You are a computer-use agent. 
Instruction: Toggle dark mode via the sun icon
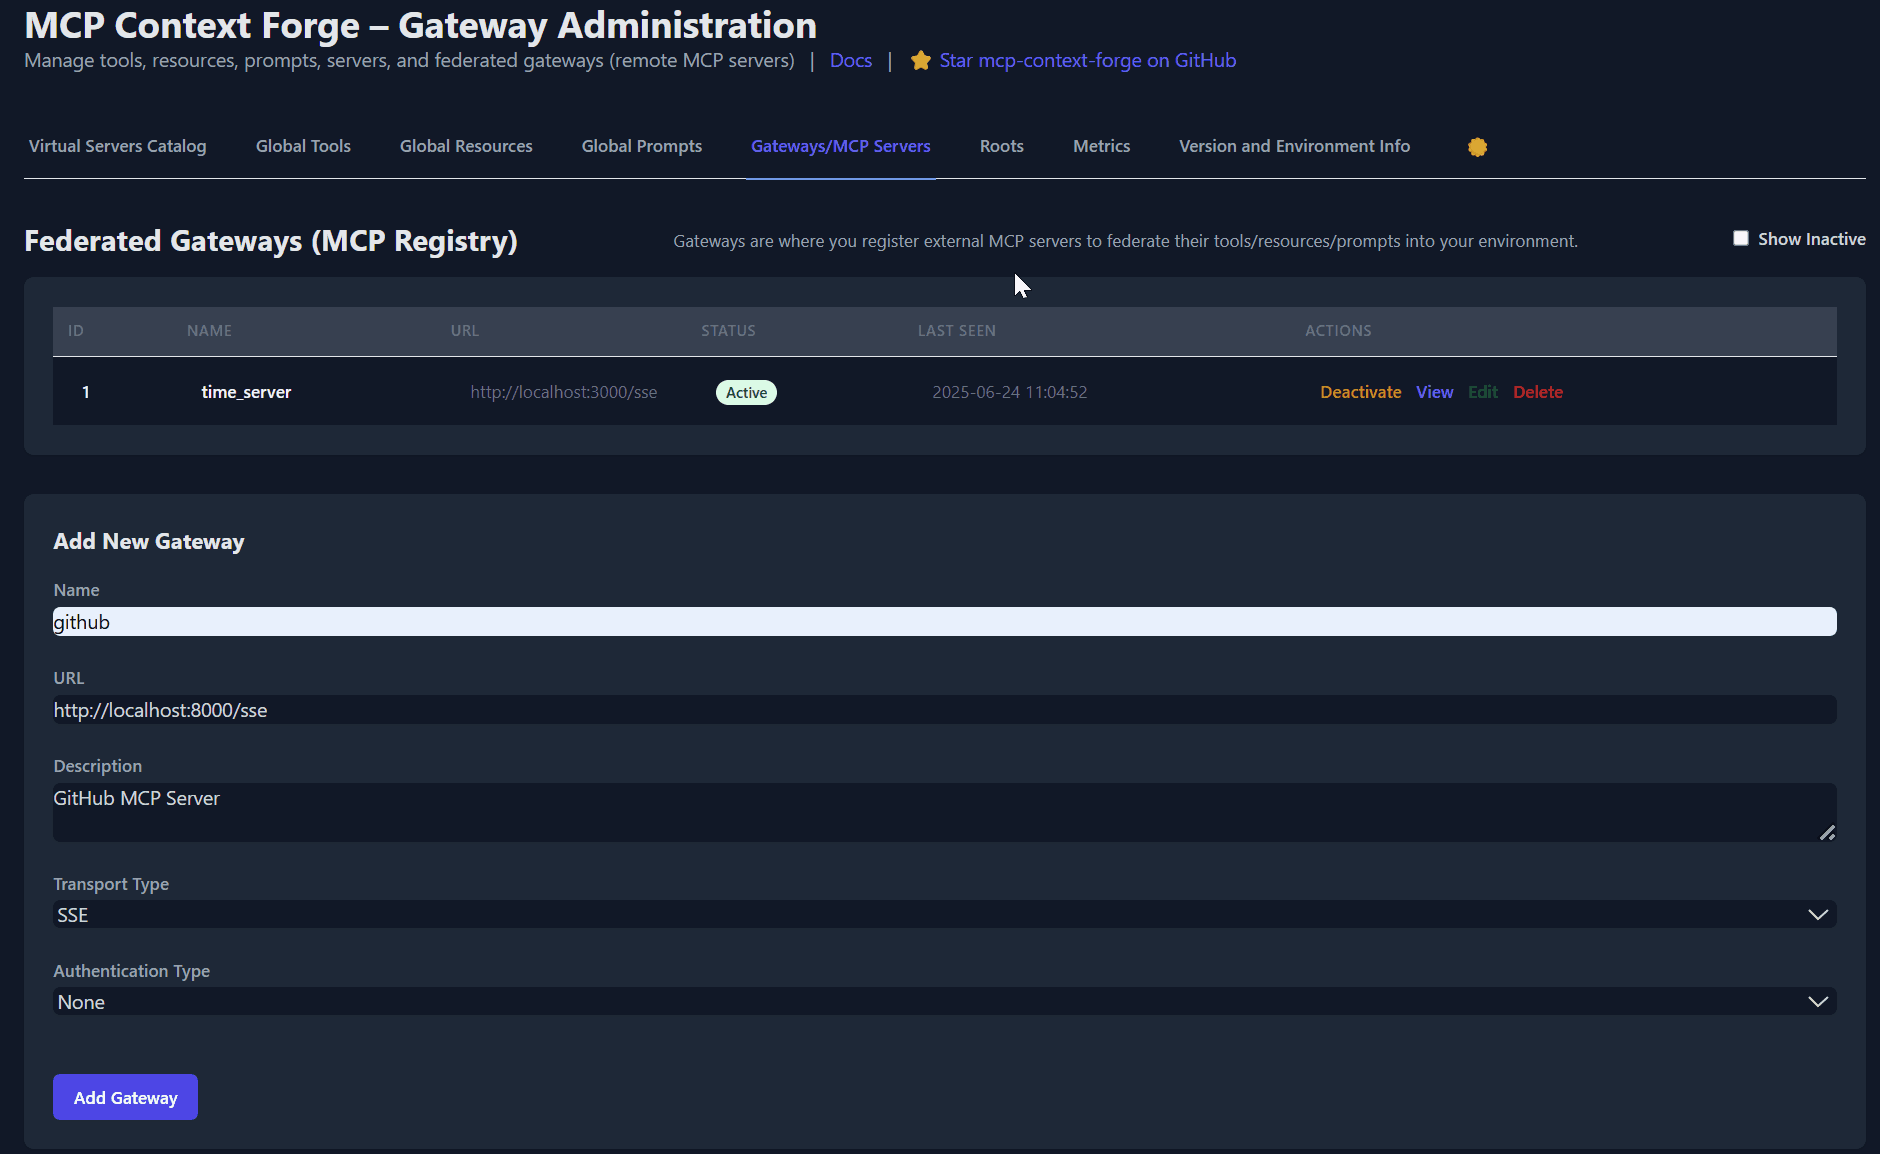[1477, 146]
